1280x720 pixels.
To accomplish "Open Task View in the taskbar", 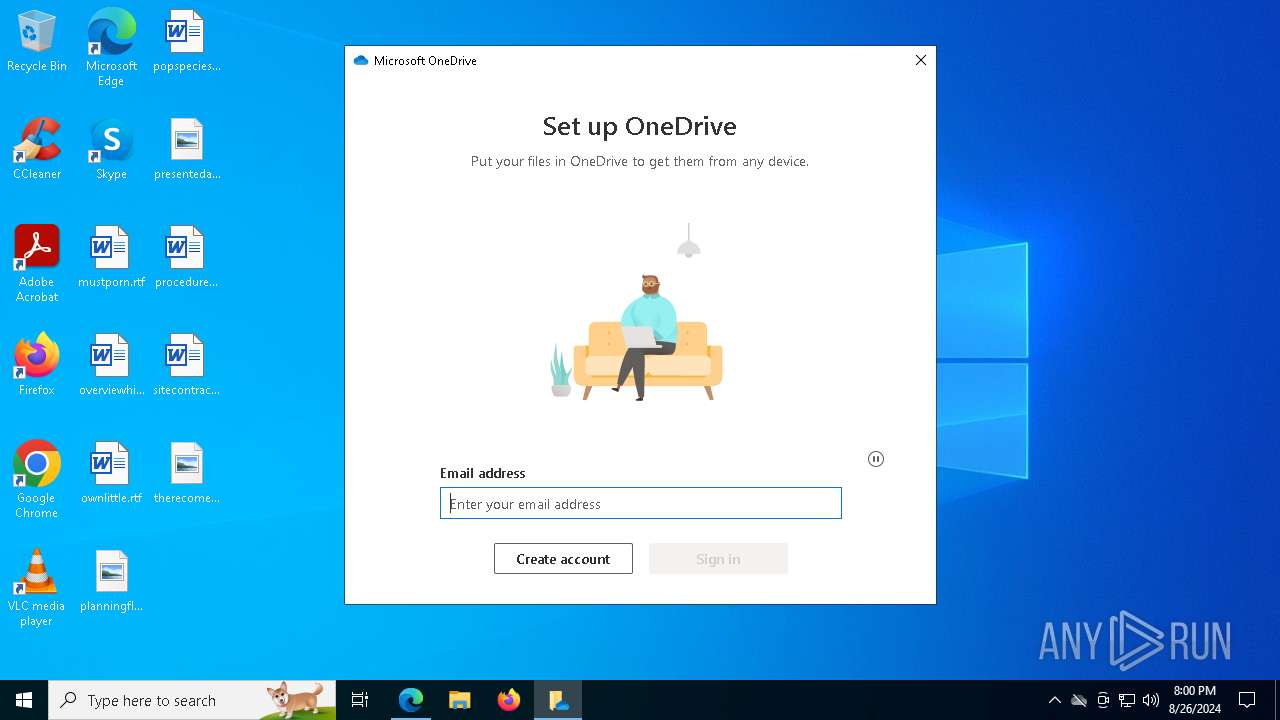I will tap(360, 700).
